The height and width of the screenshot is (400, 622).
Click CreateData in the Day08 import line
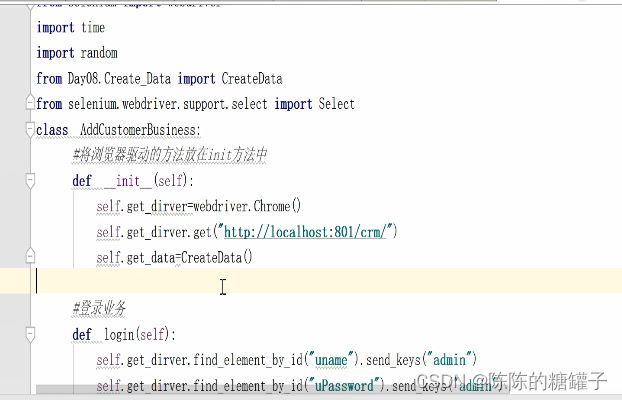click(251, 79)
